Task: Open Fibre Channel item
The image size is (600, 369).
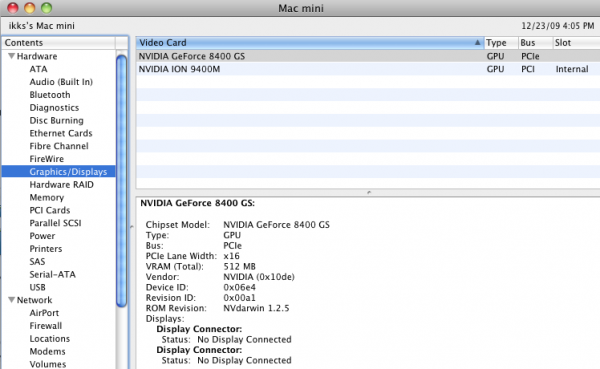Action: pos(59,146)
